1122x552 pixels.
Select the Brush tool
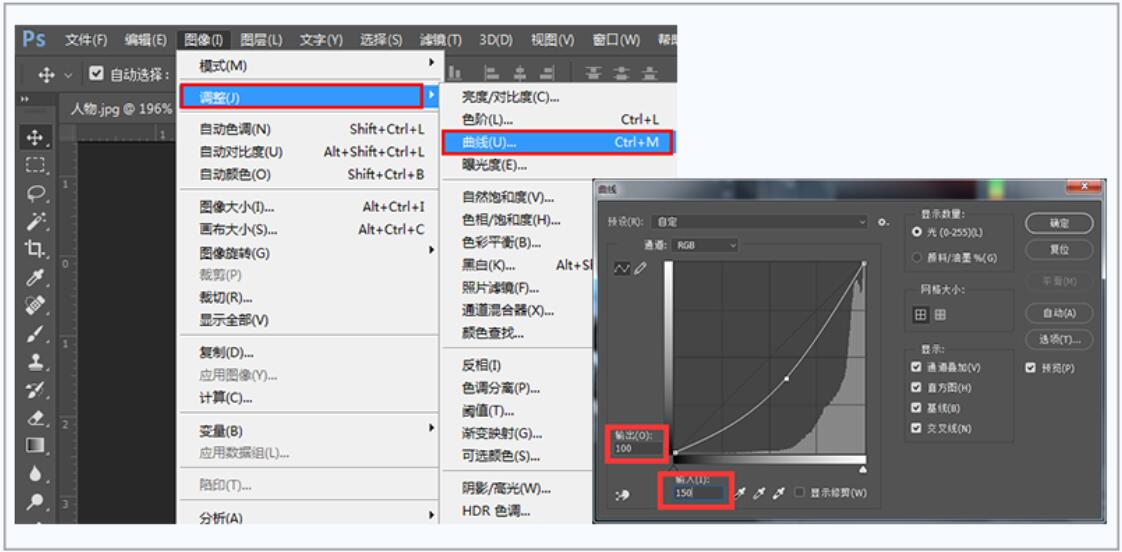click(x=35, y=334)
